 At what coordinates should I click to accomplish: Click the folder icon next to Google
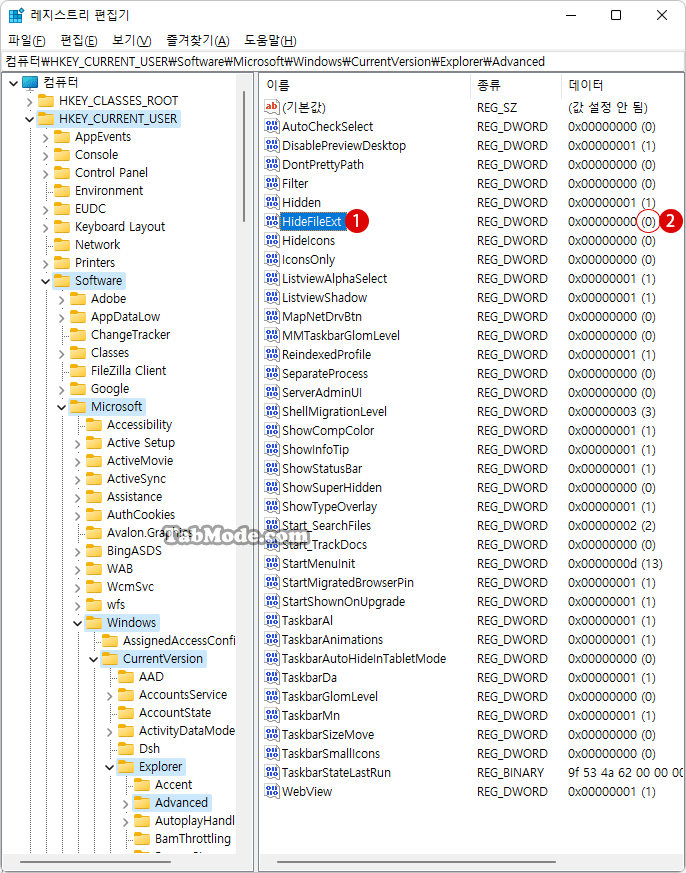coord(78,389)
